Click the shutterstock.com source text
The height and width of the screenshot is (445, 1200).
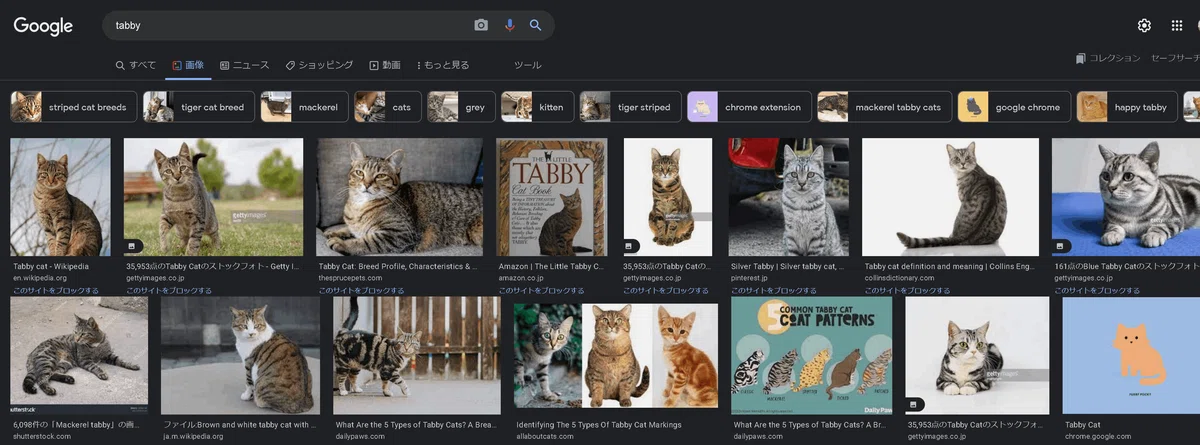[41, 436]
